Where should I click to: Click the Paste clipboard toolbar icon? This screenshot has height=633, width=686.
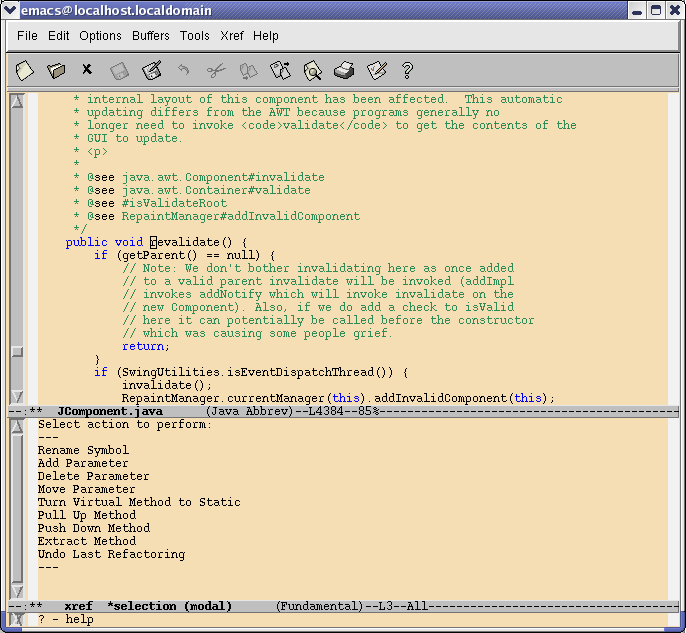coord(280,70)
